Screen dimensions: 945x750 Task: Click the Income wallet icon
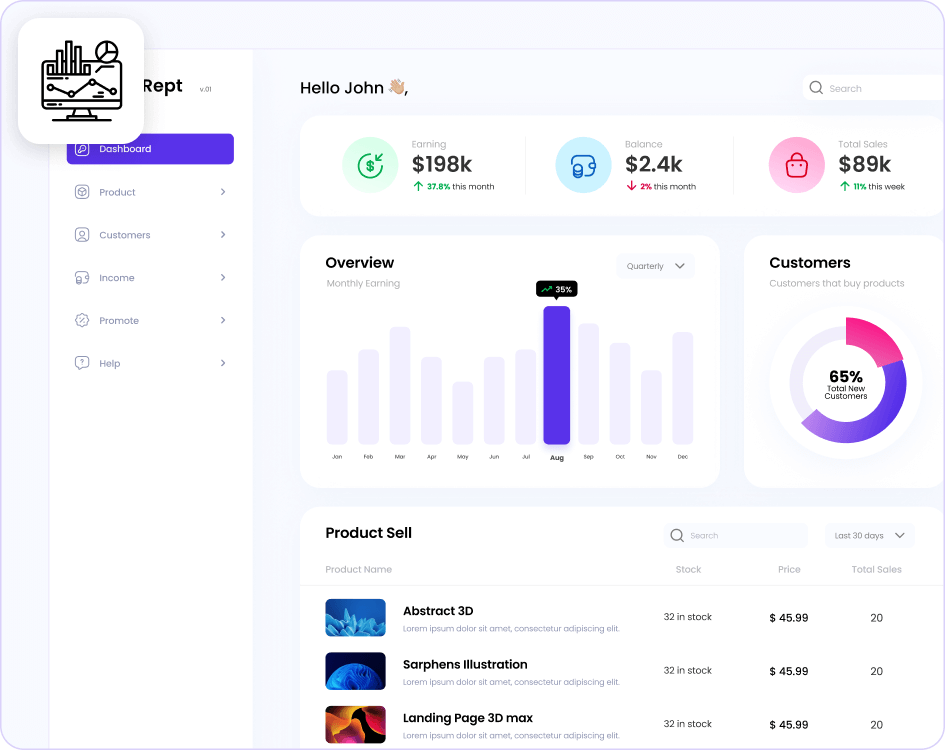pyautogui.click(x=83, y=277)
